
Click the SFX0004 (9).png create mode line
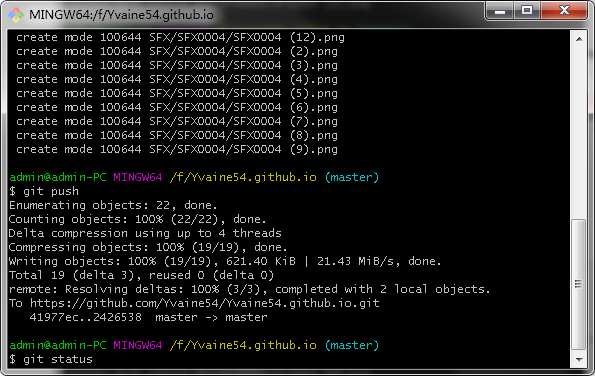[177, 149]
